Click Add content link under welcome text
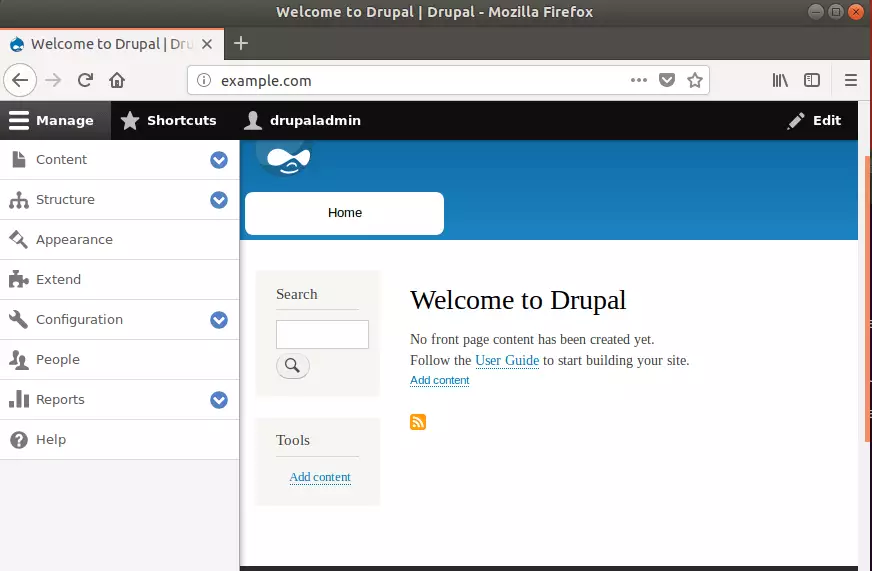The height and width of the screenshot is (571, 872). click(439, 380)
